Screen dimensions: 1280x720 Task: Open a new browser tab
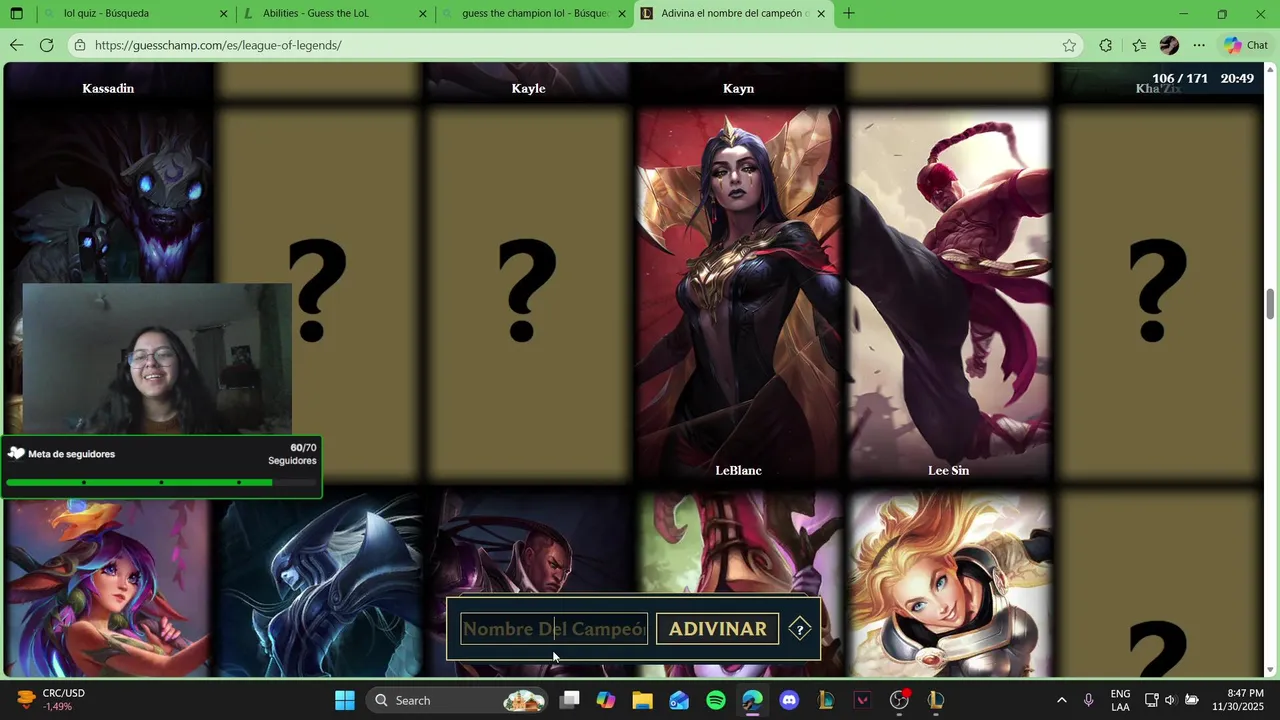click(848, 14)
